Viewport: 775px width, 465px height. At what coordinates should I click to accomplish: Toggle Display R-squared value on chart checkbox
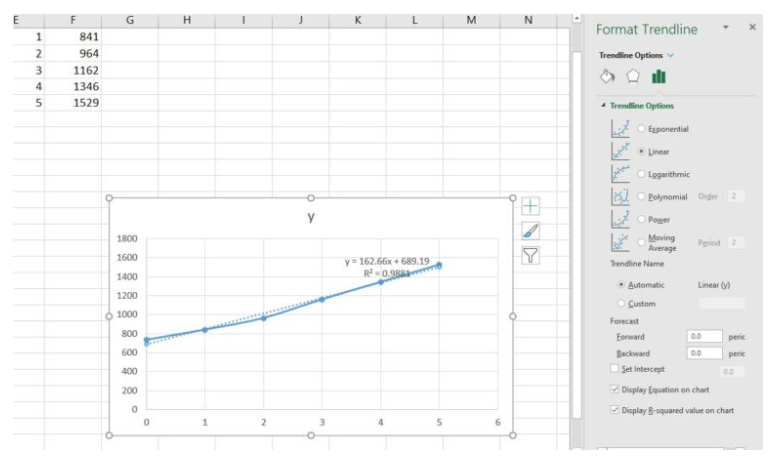[614, 410]
